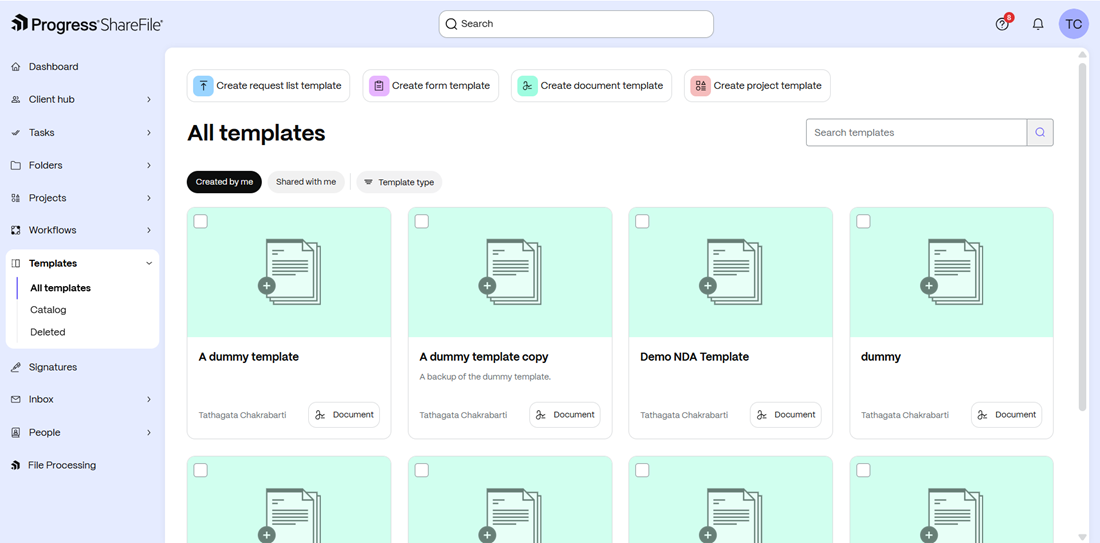Click the purple form template icon
This screenshot has height=543, width=1100.
coord(379,86)
